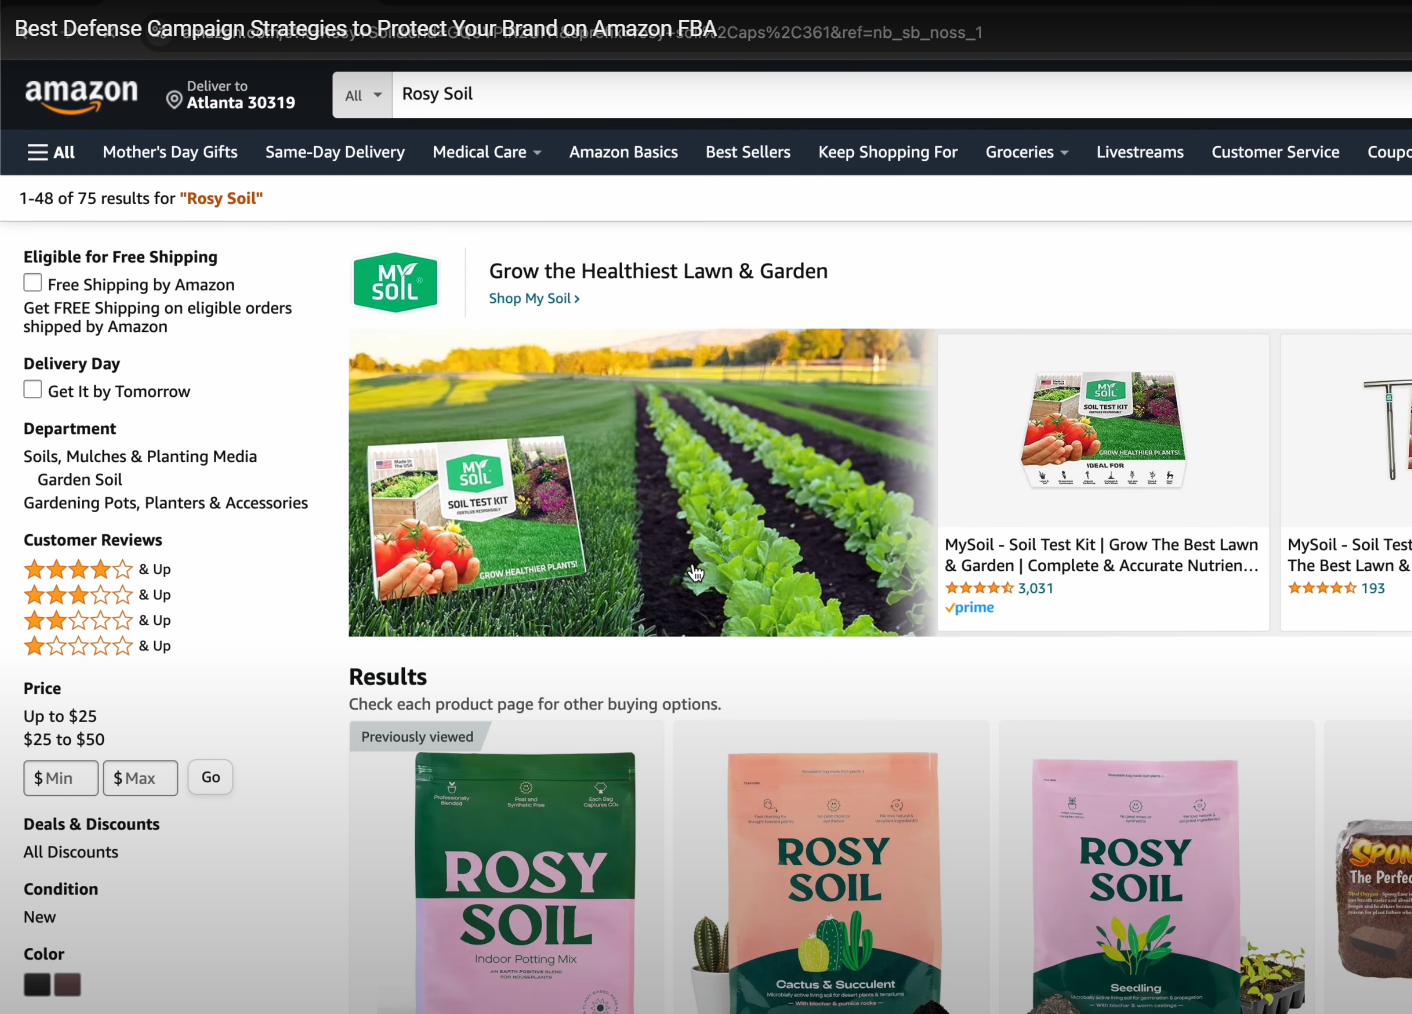This screenshot has width=1412, height=1014.
Task: Click the 193 reviews count
Action: [x=1373, y=588]
